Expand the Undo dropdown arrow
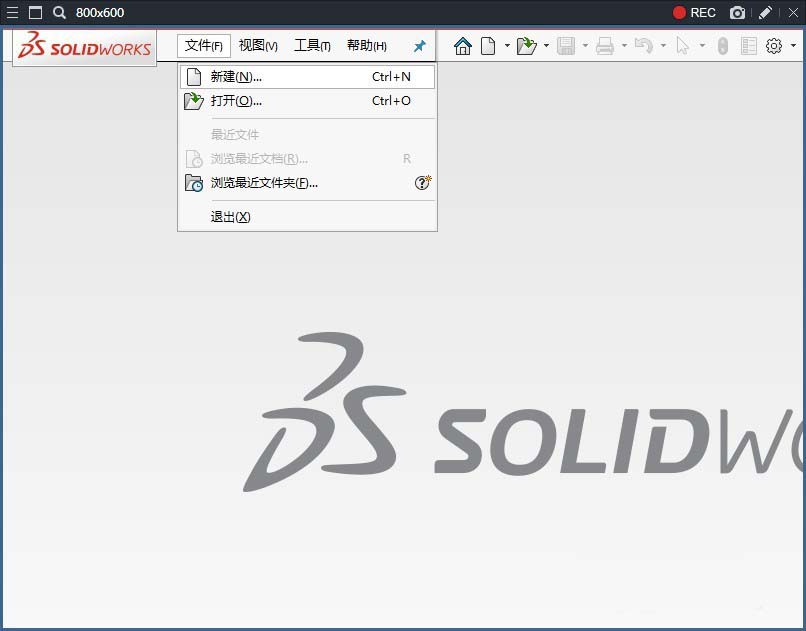 (663, 46)
